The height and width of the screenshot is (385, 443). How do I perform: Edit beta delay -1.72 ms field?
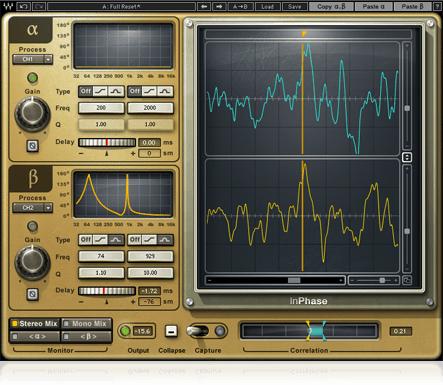click(x=149, y=291)
